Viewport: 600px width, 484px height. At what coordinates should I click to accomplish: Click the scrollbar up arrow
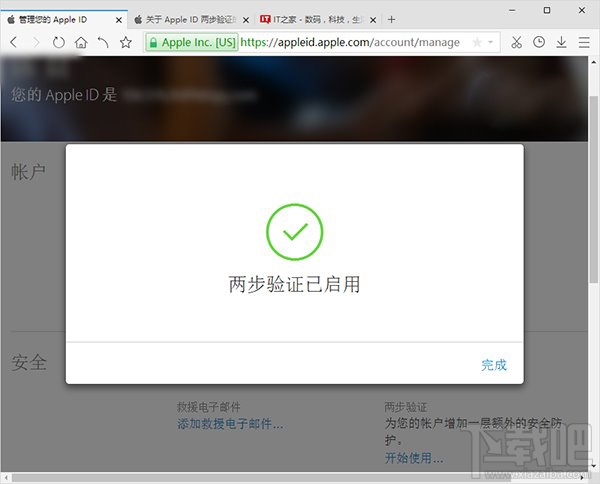pos(594,61)
